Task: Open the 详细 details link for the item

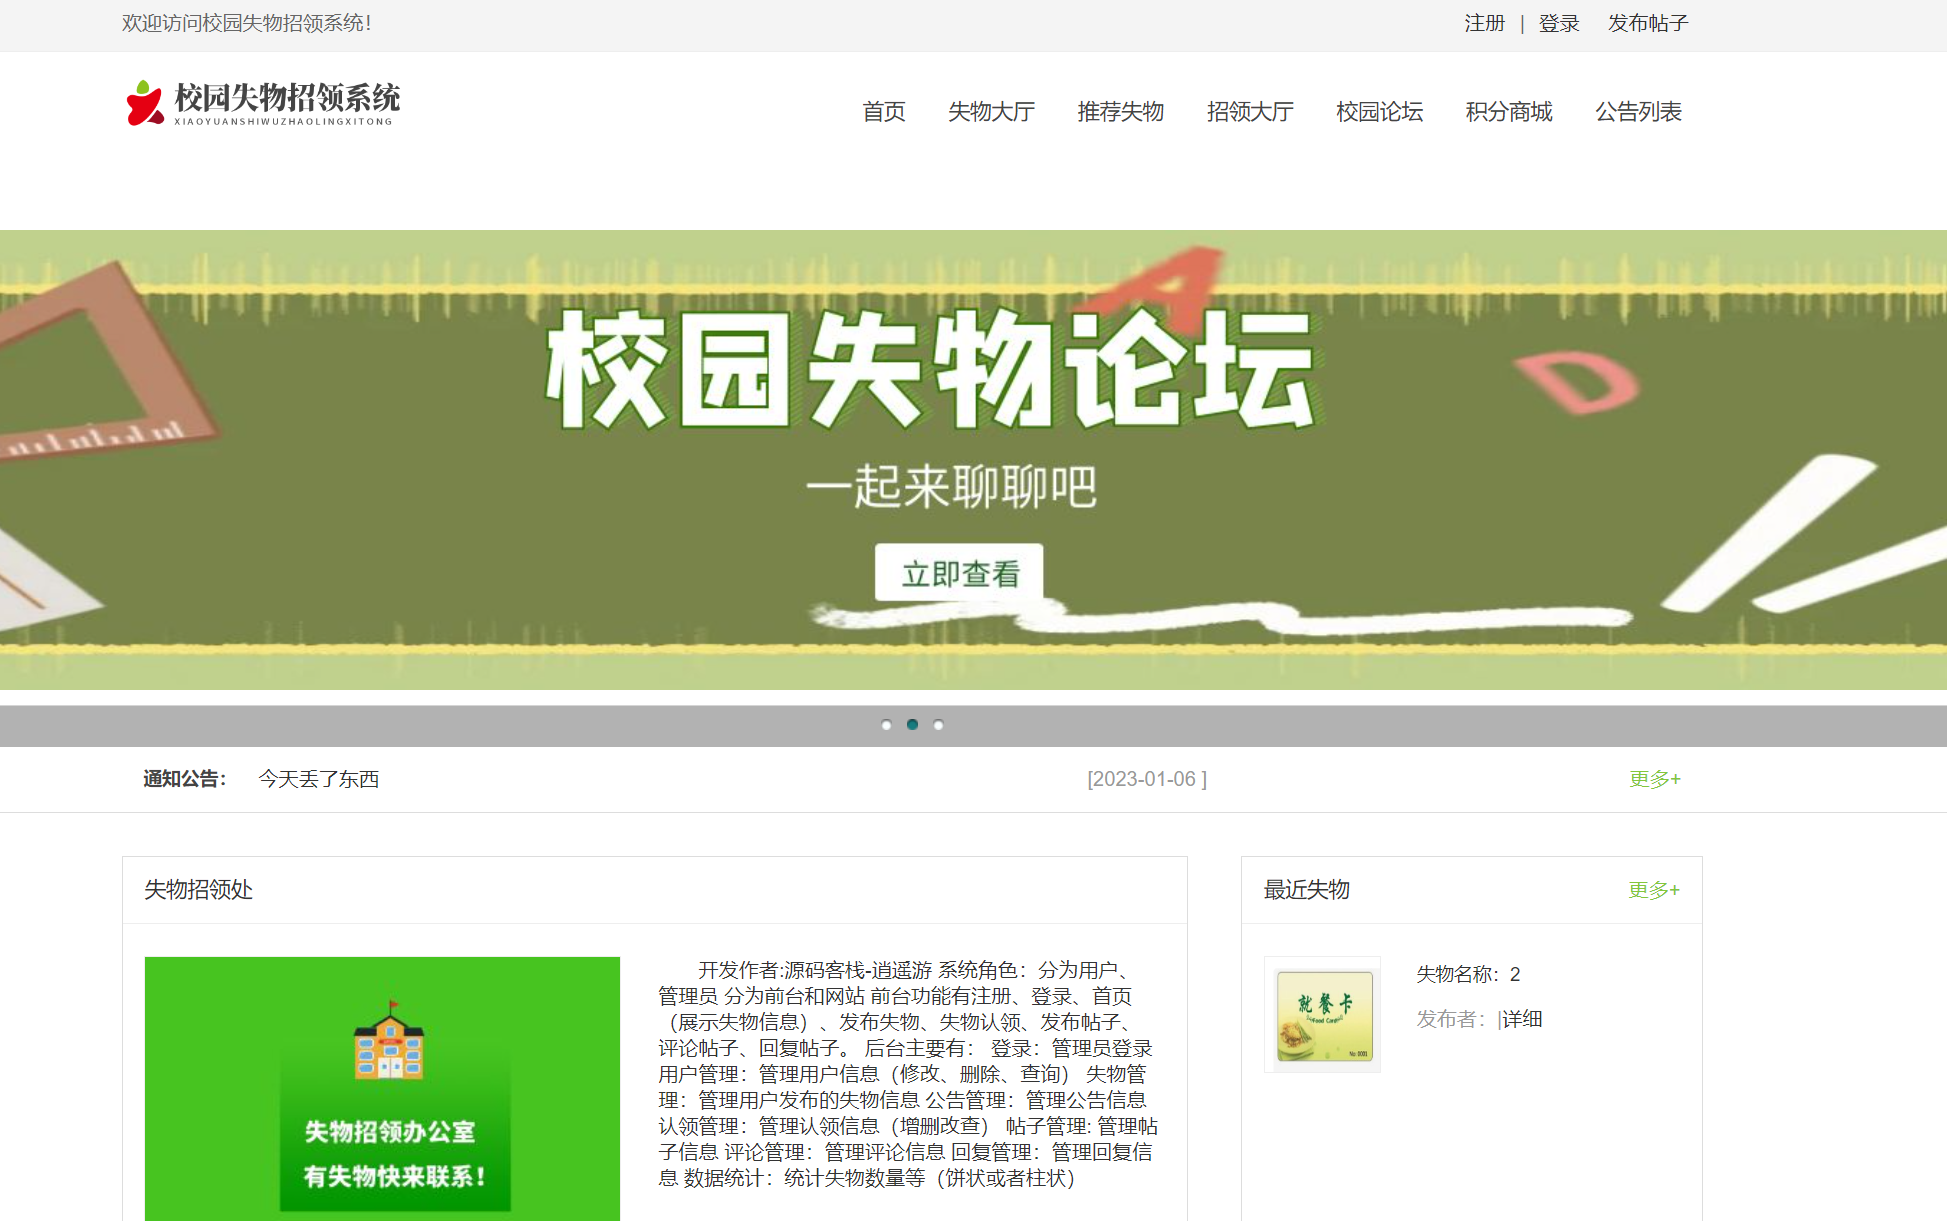Action: (1522, 1019)
